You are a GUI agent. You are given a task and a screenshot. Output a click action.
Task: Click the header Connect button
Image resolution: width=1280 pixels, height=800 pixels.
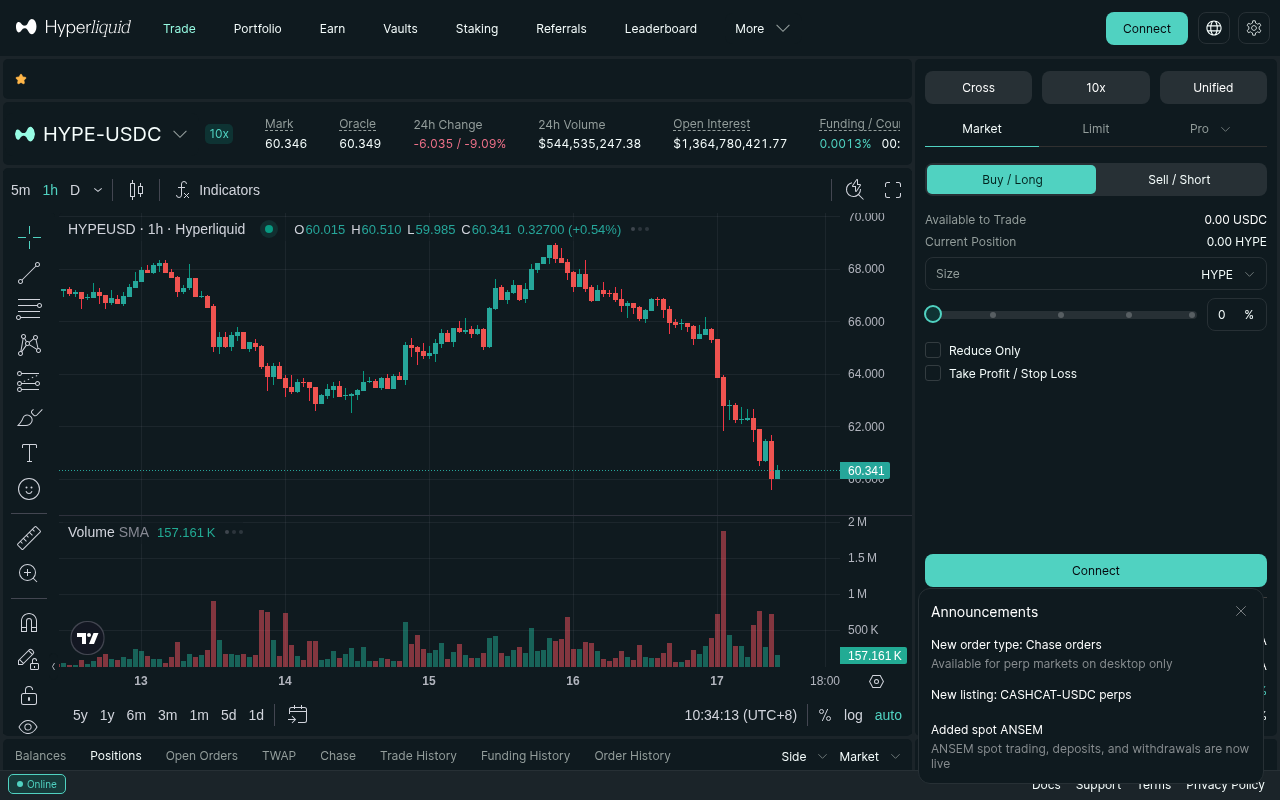click(1146, 28)
